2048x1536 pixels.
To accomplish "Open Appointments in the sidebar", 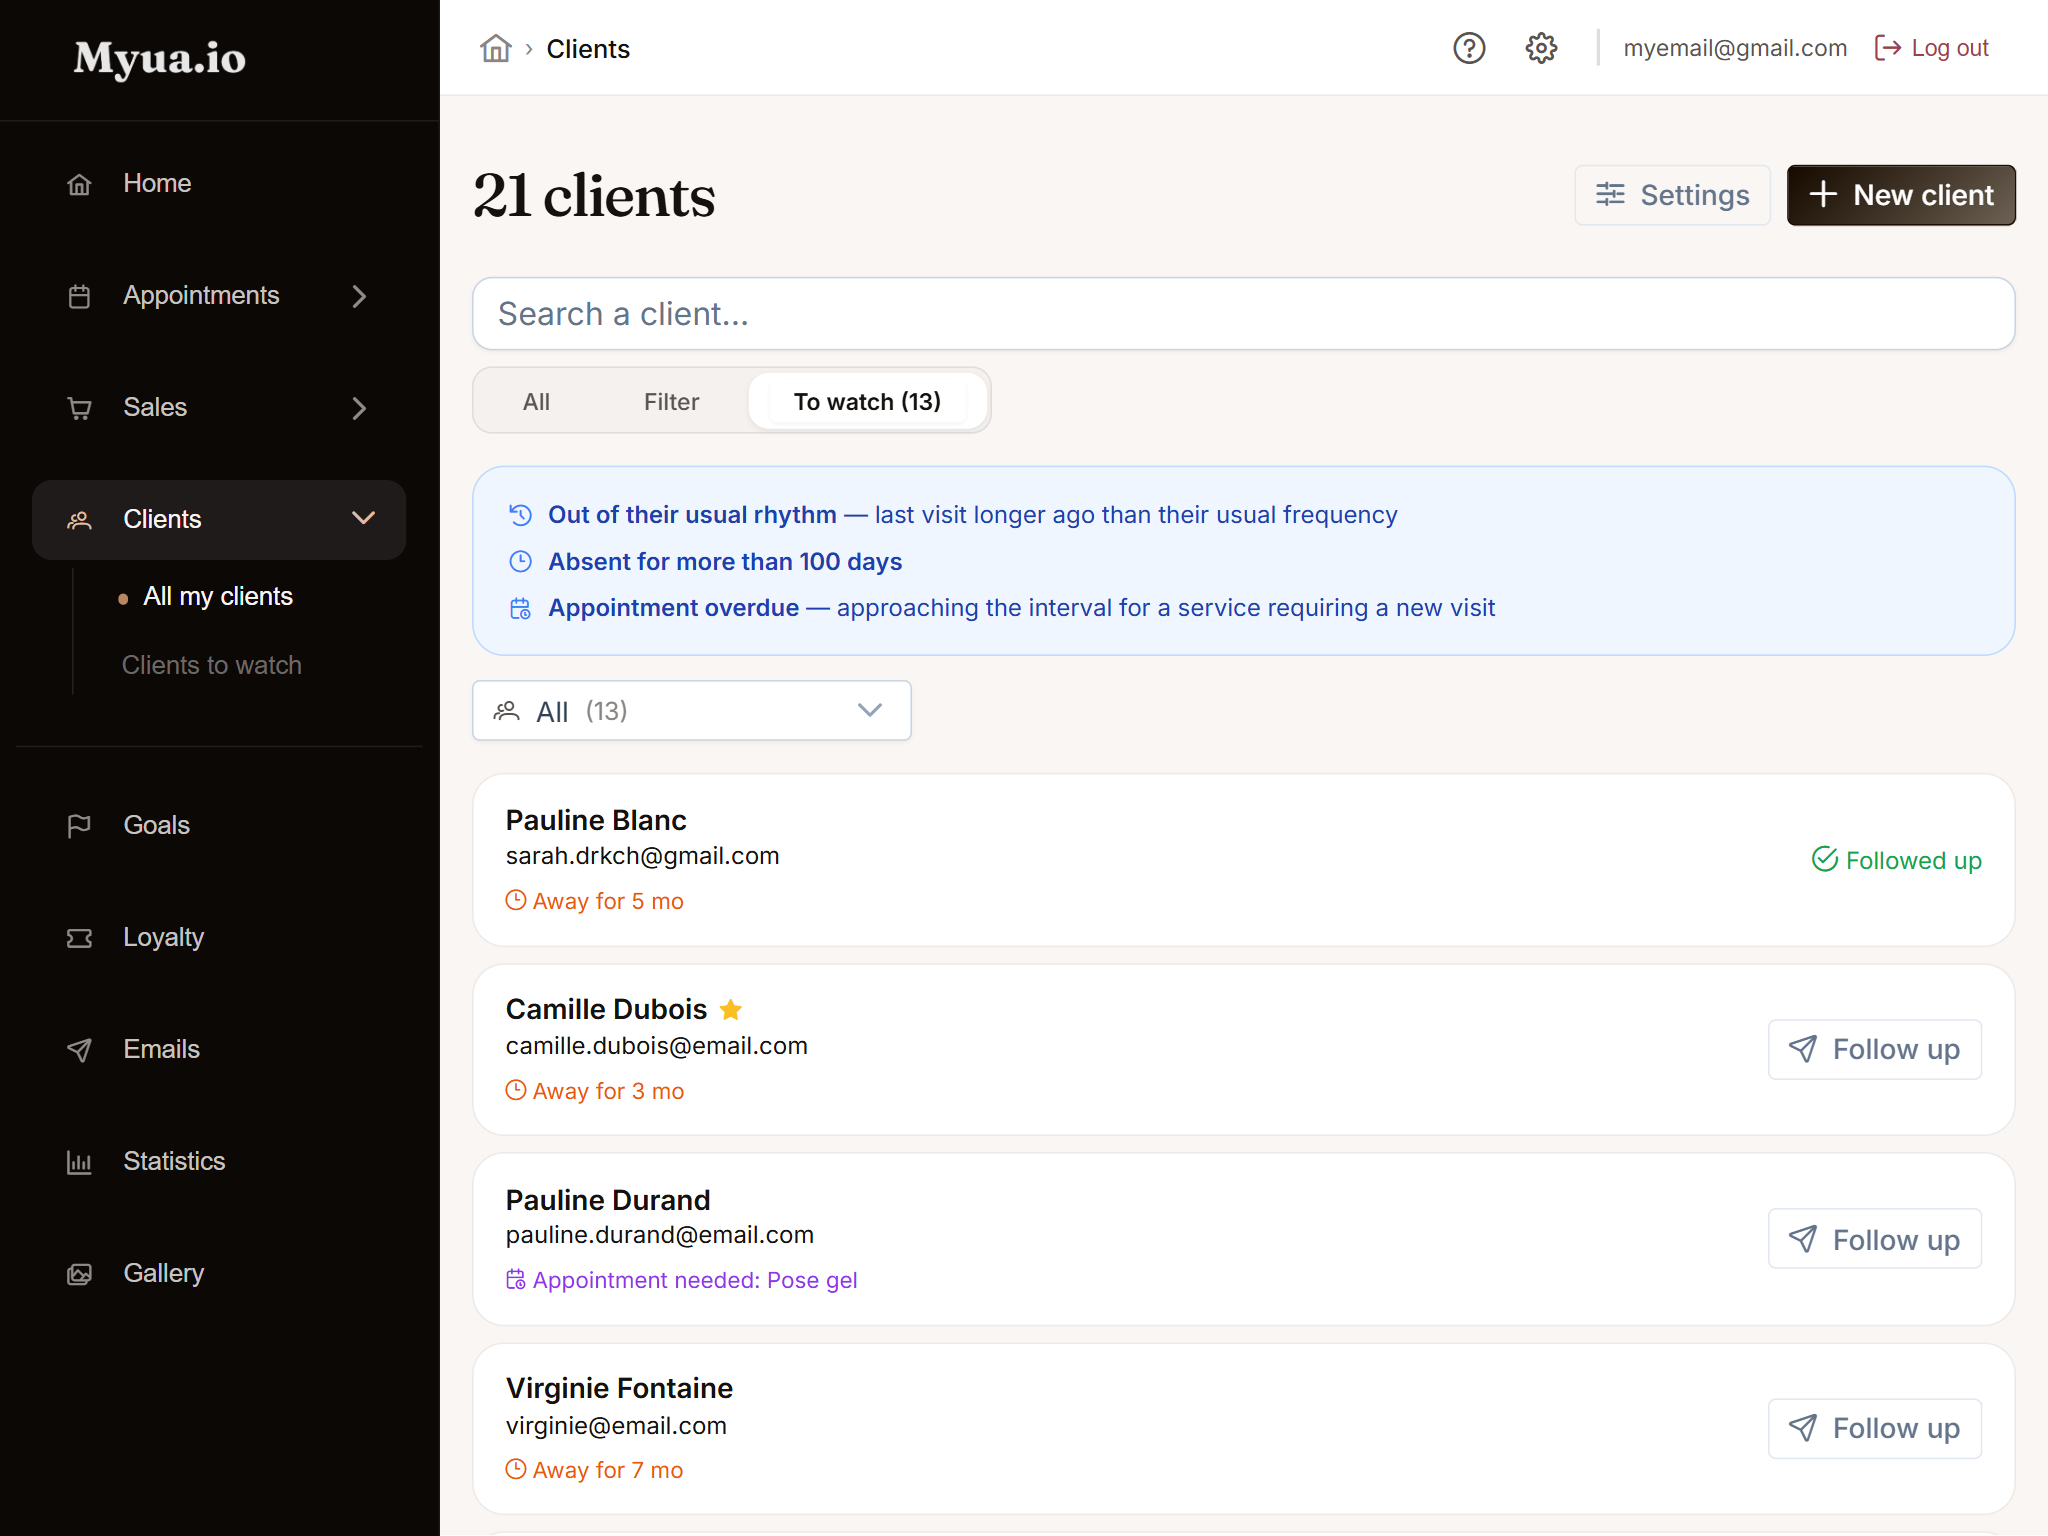I will pos(219,295).
